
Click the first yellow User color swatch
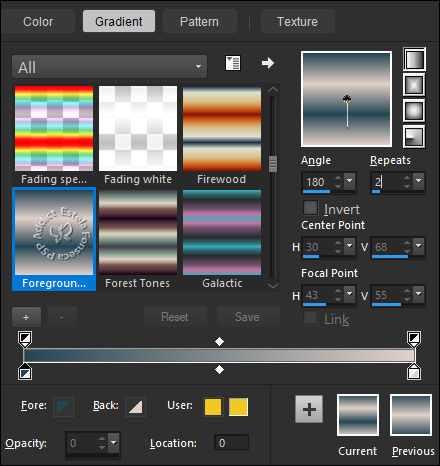pyautogui.click(x=213, y=407)
